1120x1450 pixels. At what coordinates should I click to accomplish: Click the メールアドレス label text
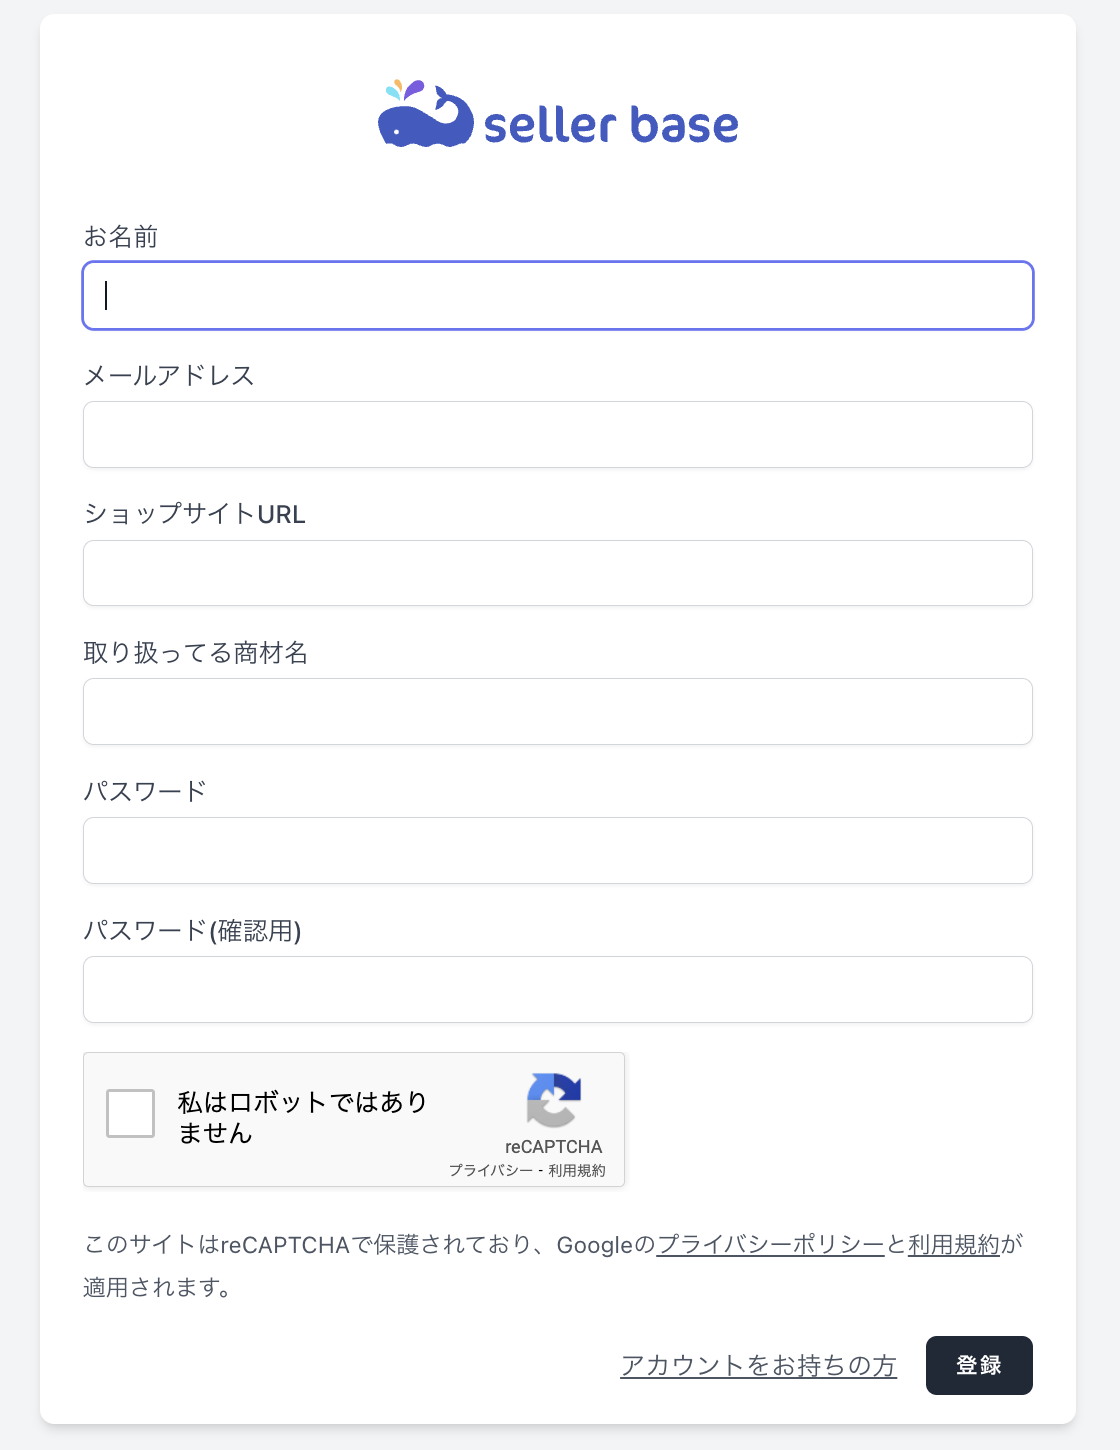pos(170,376)
